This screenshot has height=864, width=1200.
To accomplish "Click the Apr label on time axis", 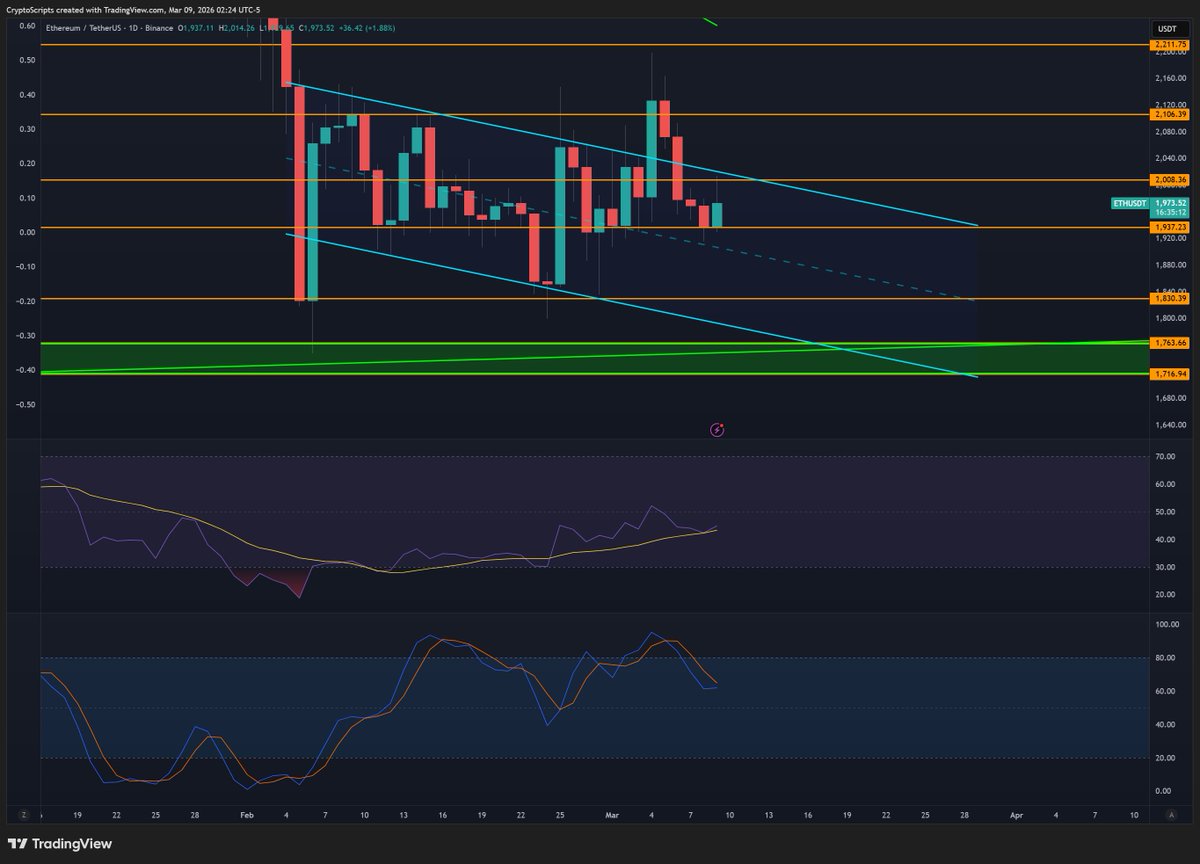I will point(1016,815).
